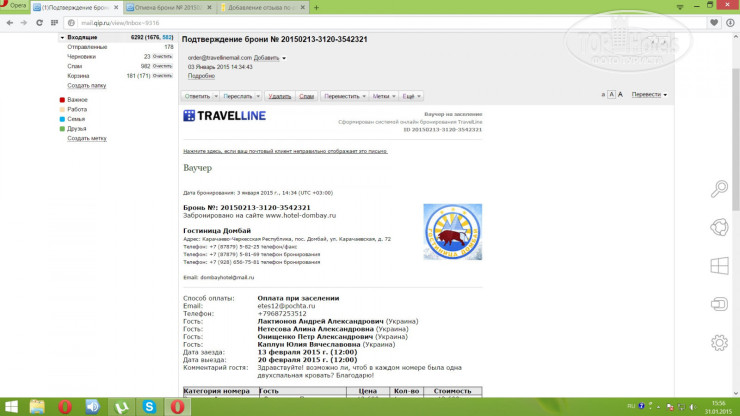740x416 pixels.
Task: Expand the Переместить dropdown
Action: [x=345, y=96]
